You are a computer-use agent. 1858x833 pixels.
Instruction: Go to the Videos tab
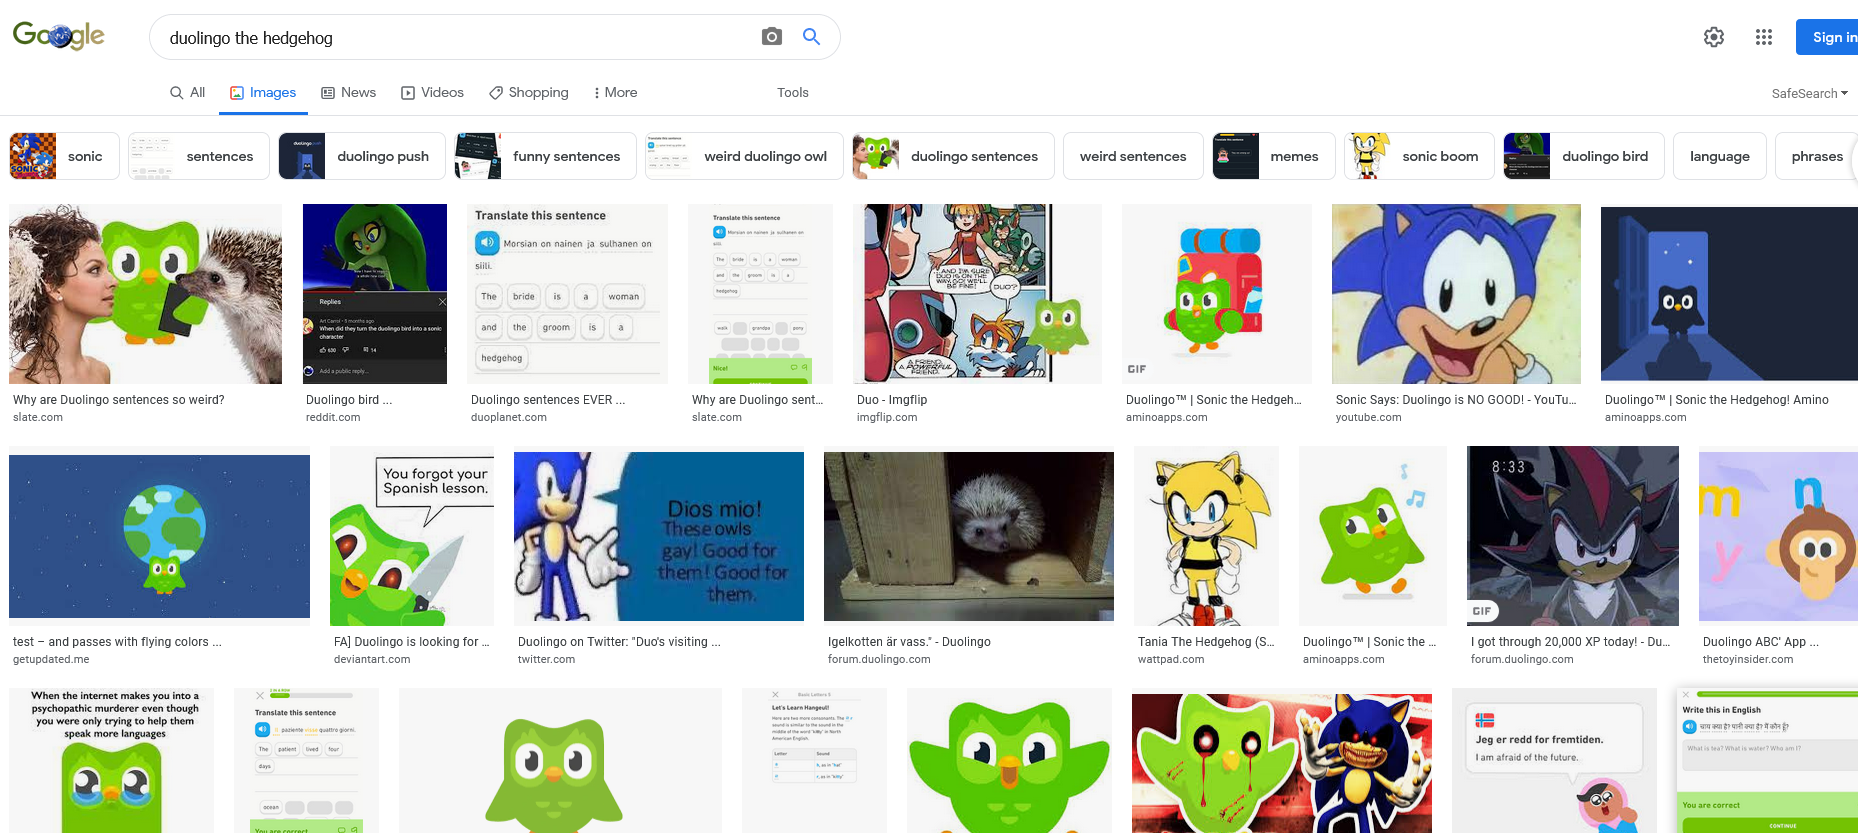point(432,92)
